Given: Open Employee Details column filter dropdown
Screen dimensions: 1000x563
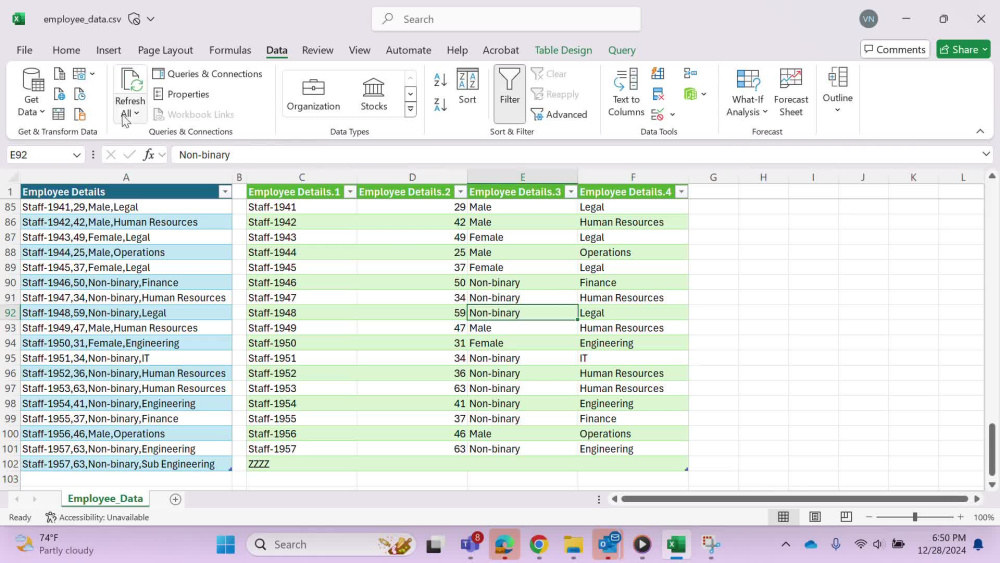Looking at the screenshot, I should point(224,192).
